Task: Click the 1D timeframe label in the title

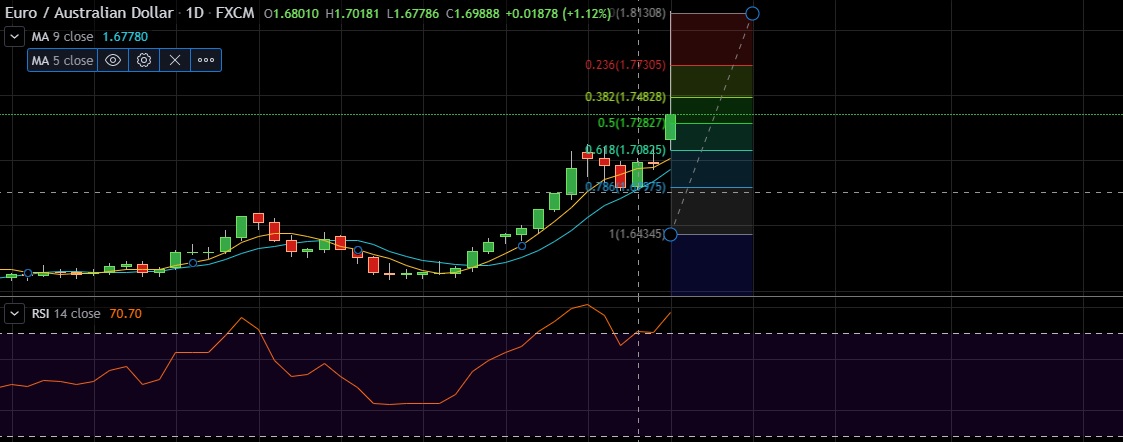Action: (194, 13)
